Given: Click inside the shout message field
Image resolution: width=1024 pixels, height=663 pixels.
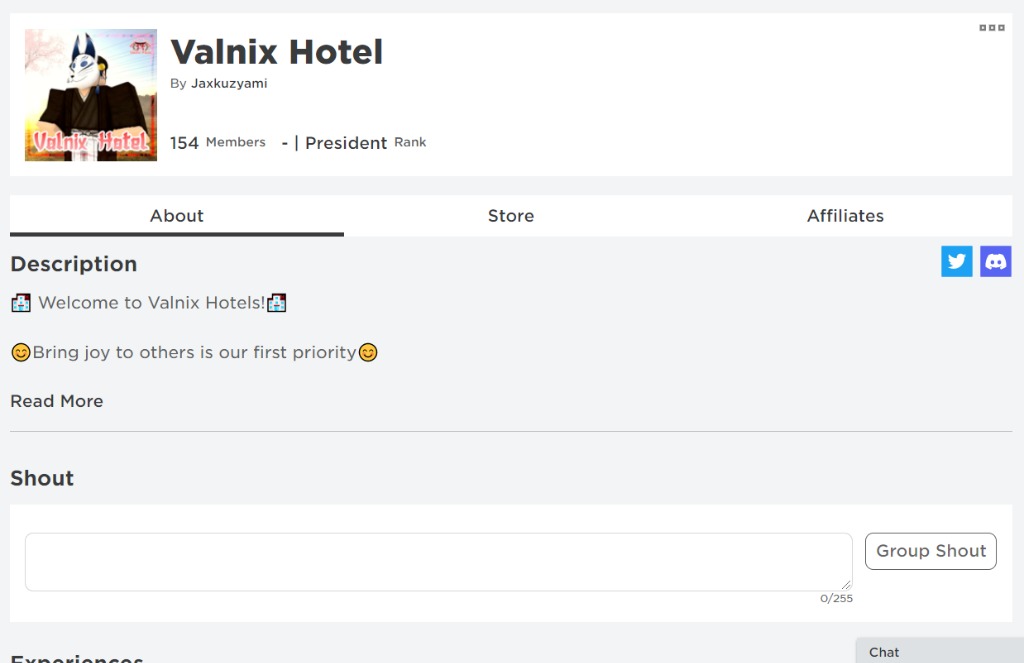Looking at the screenshot, I should [x=438, y=562].
